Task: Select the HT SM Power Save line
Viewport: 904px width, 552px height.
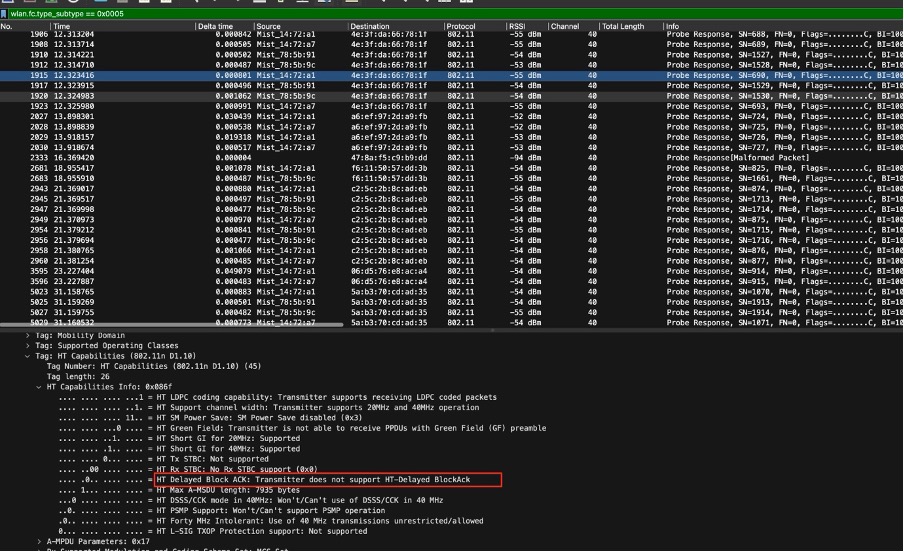Action: point(210,418)
